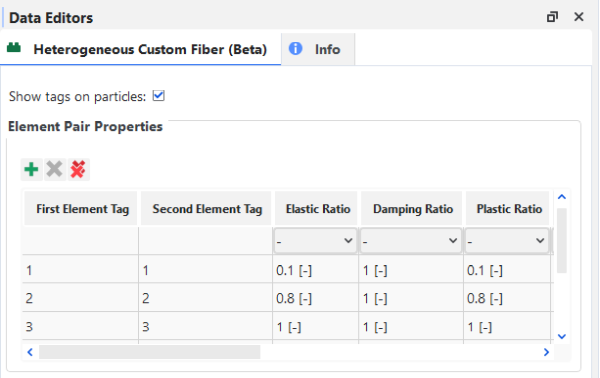The height and width of the screenshot is (378, 600).
Task: Open the Elastic Ratio unit dropdown
Action: coord(315,241)
